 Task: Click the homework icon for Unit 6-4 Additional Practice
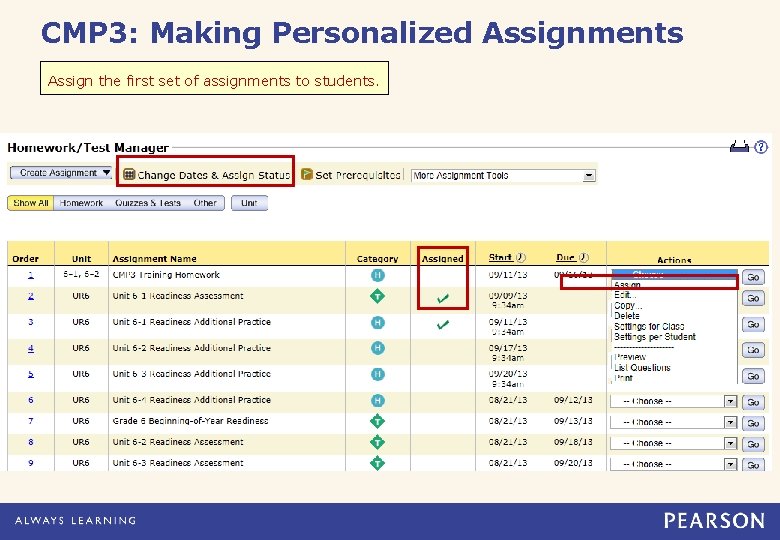coord(378,400)
